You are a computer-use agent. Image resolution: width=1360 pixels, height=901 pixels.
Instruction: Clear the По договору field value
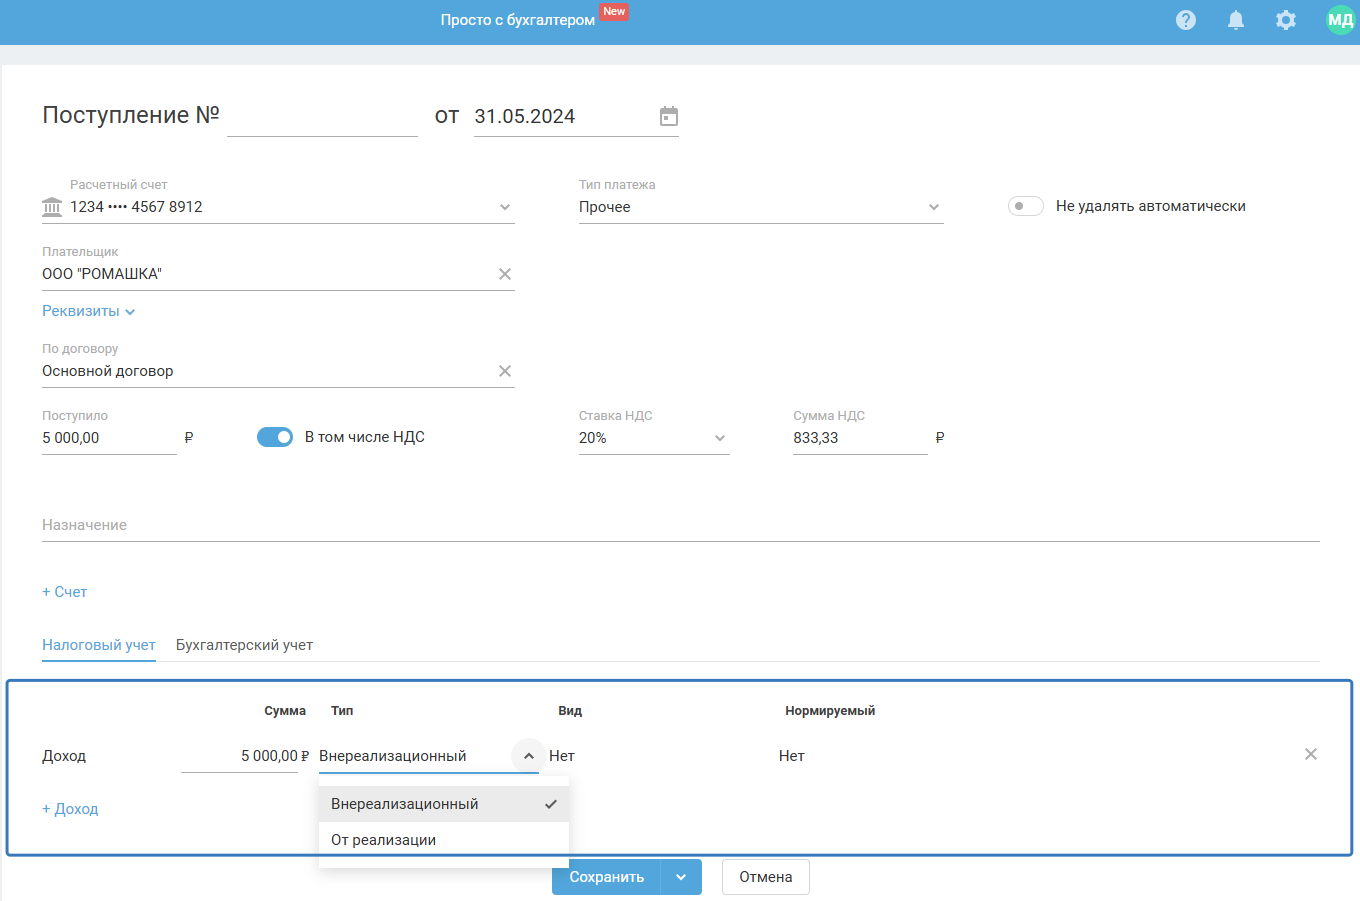pyautogui.click(x=505, y=371)
